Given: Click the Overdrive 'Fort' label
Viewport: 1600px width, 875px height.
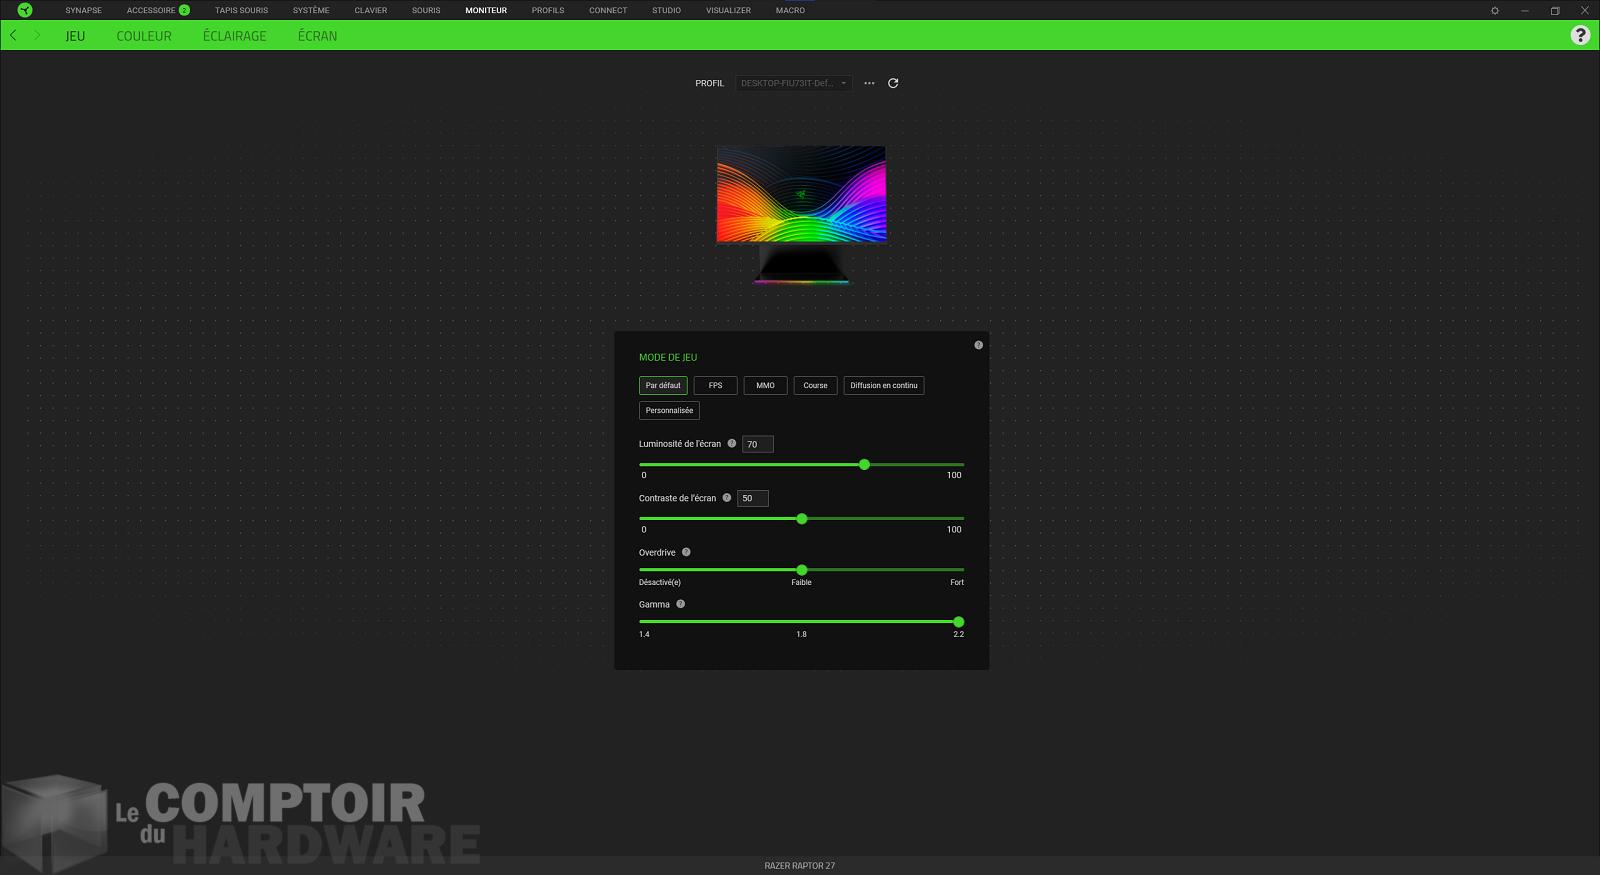Looking at the screenshot, I should (x=957, y=582).
